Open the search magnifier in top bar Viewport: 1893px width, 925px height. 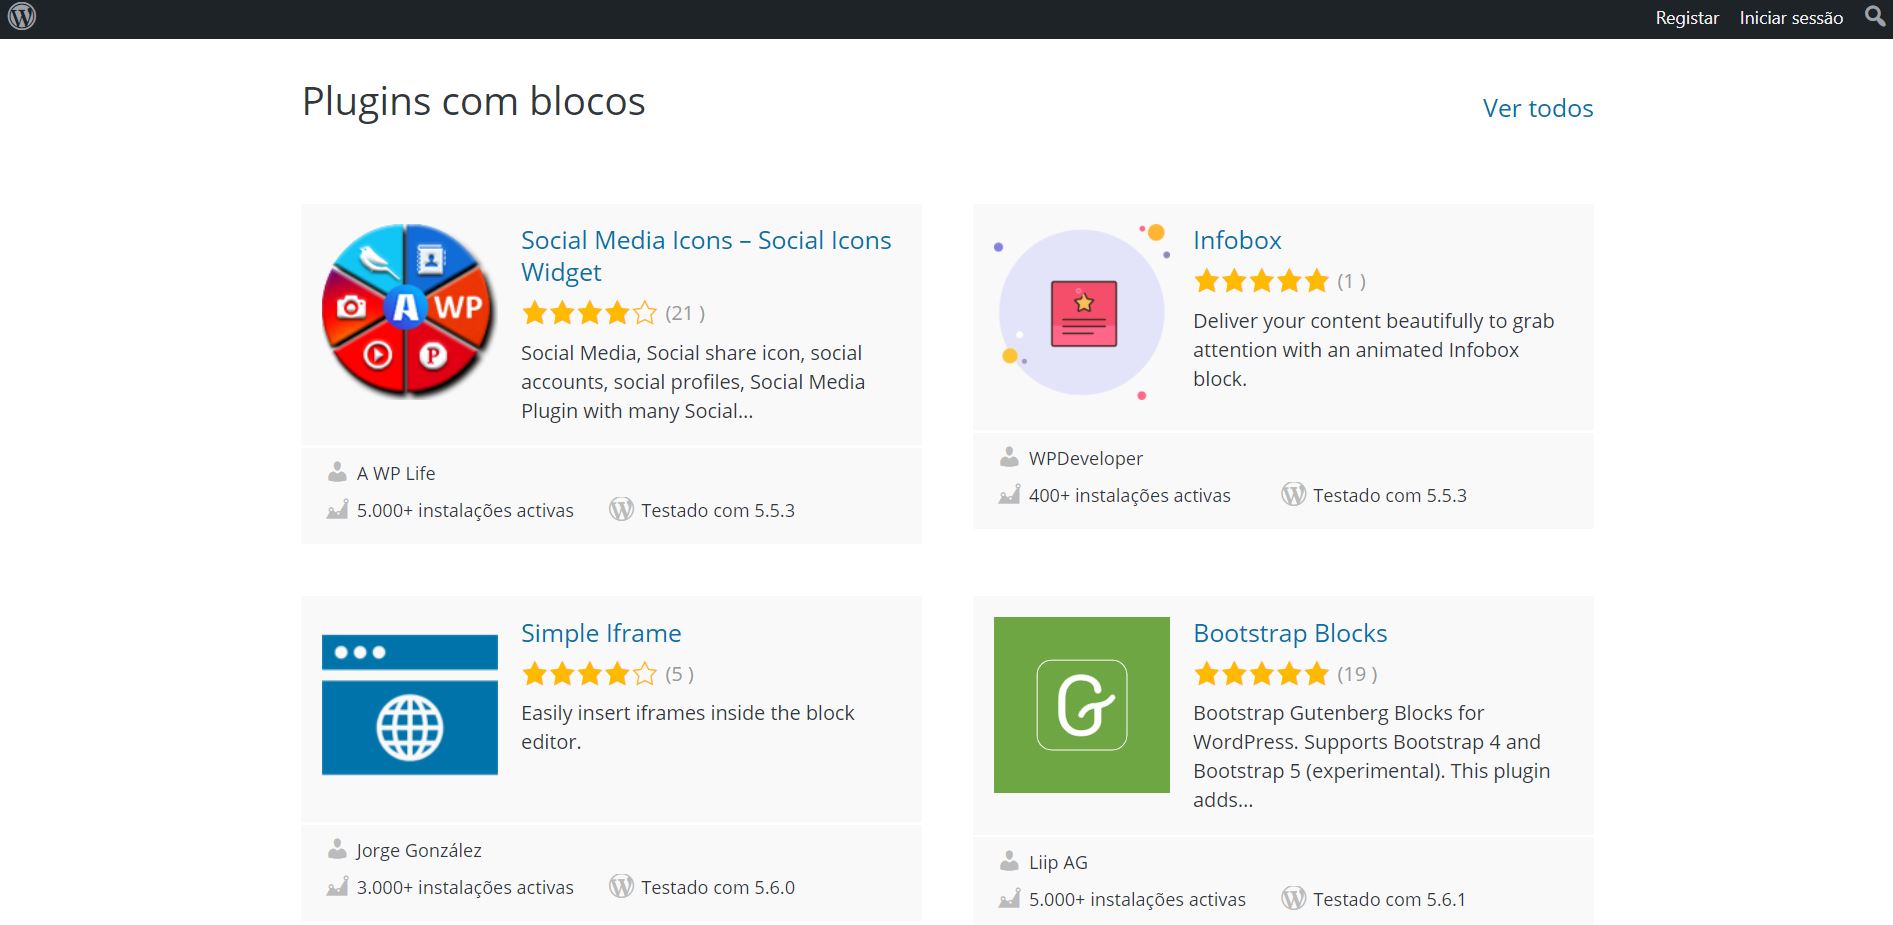click(1875, 17)
